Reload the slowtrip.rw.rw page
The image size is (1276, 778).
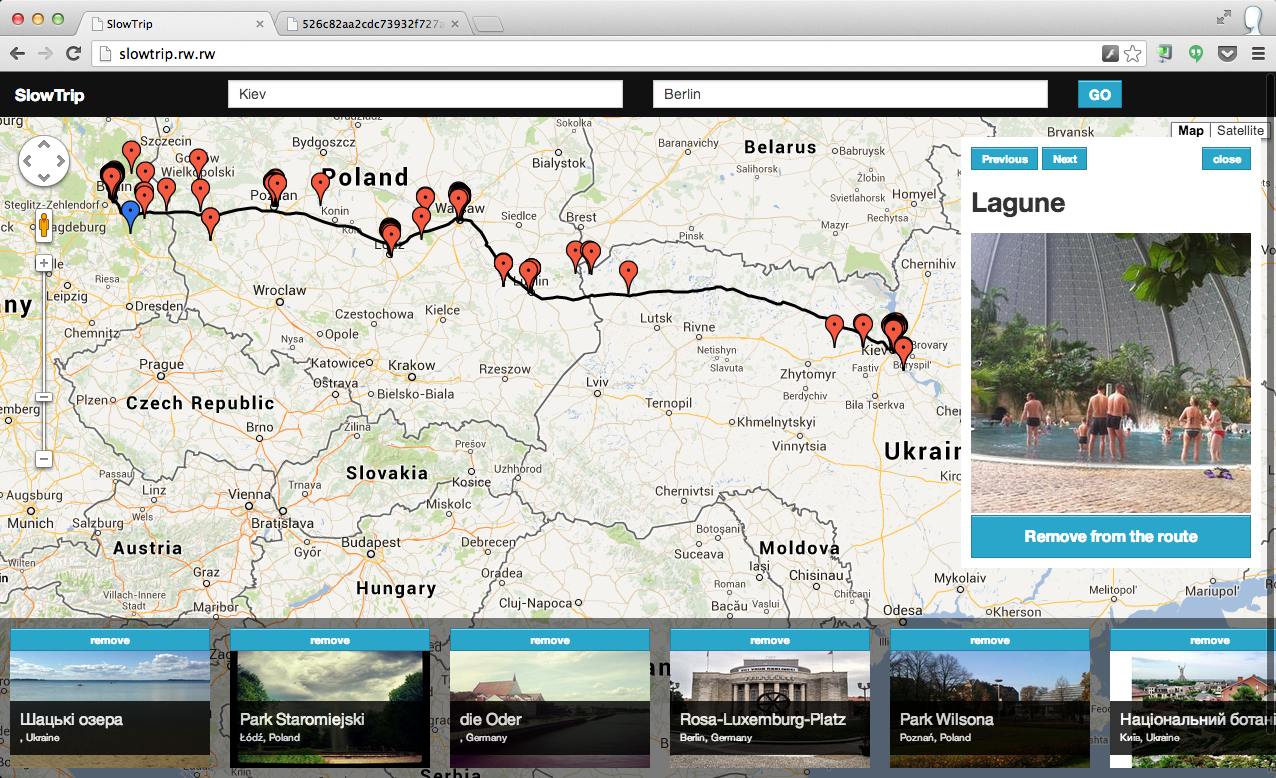click(73, 54)
